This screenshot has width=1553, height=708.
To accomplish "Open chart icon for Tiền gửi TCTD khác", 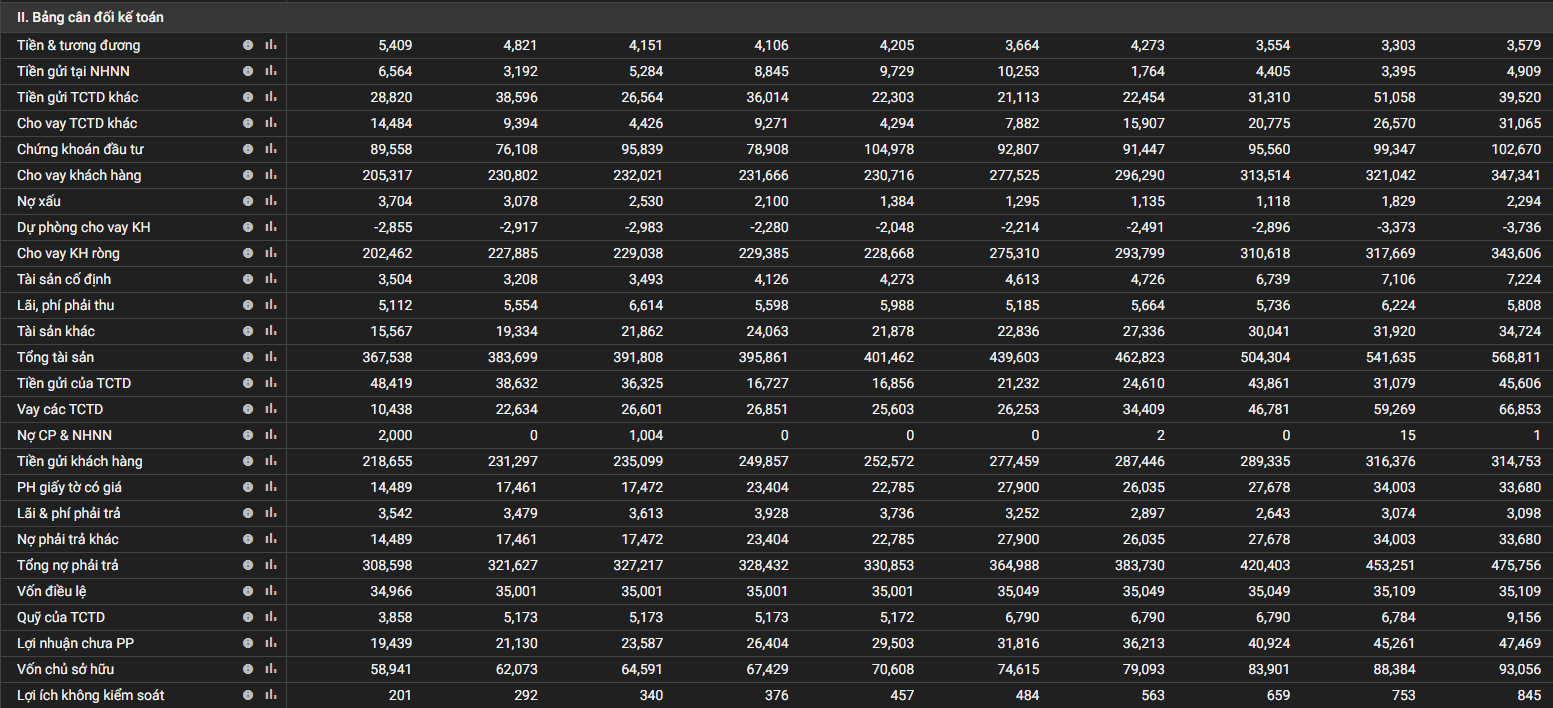I will pos(271,97).
